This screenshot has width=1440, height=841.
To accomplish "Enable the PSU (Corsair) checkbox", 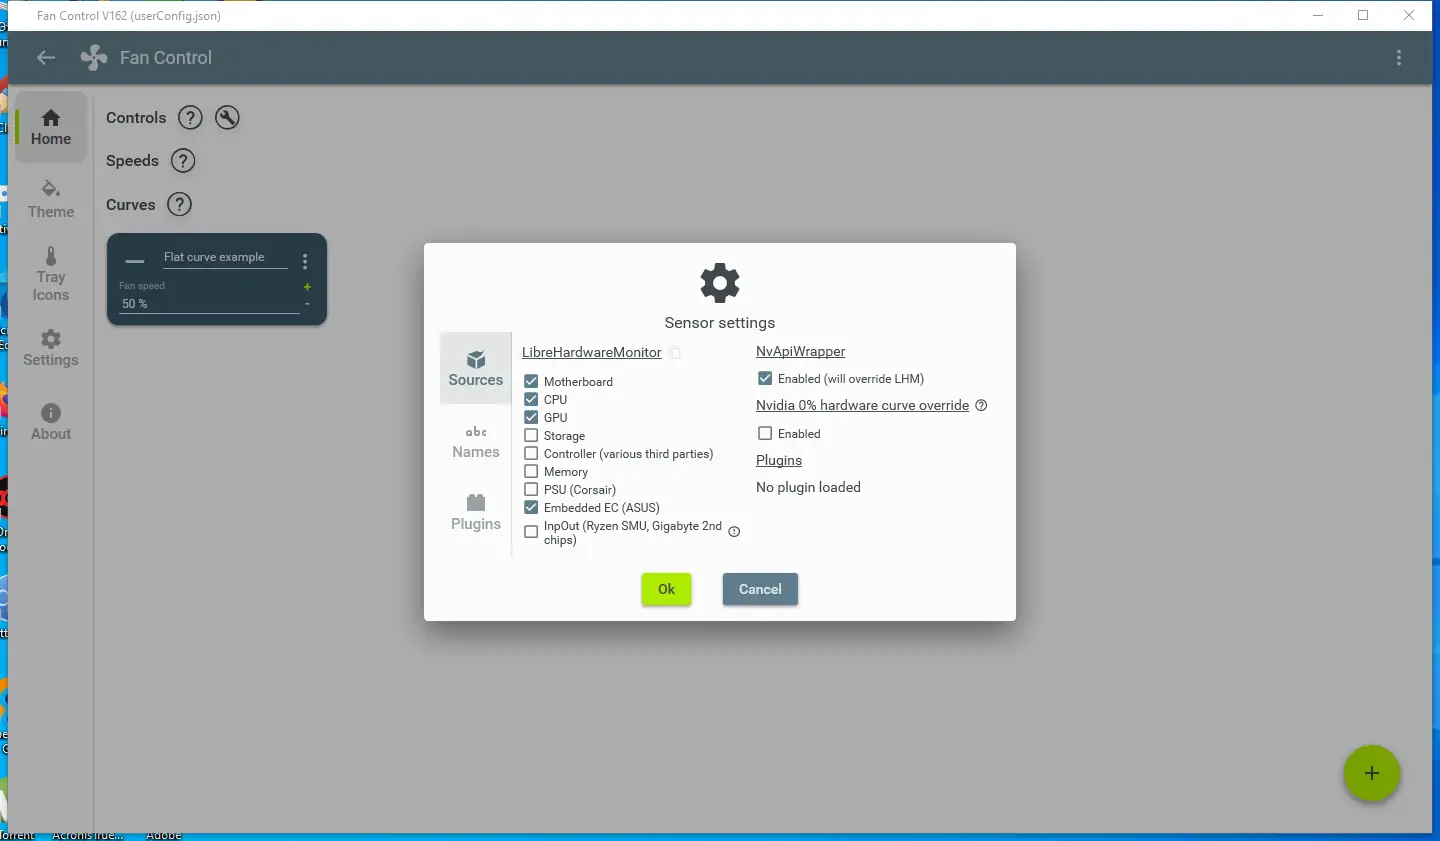I will 531,490.
